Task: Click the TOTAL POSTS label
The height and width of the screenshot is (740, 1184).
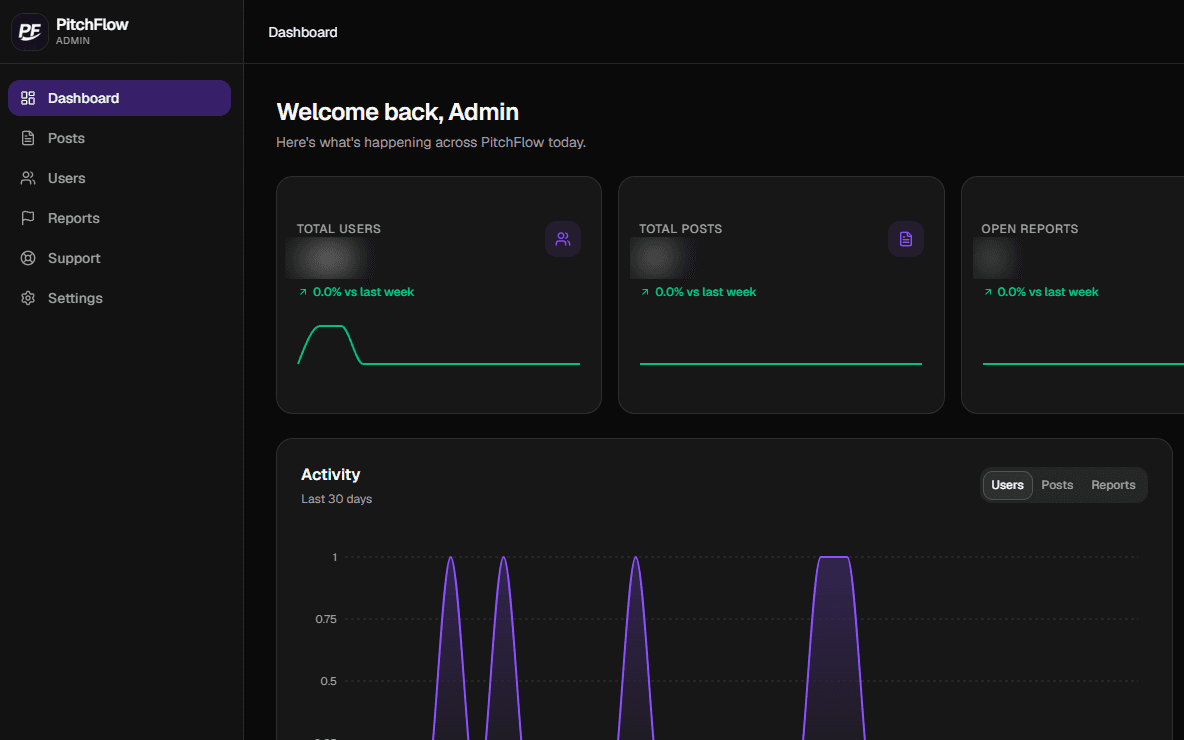Action: coord(680,229)
